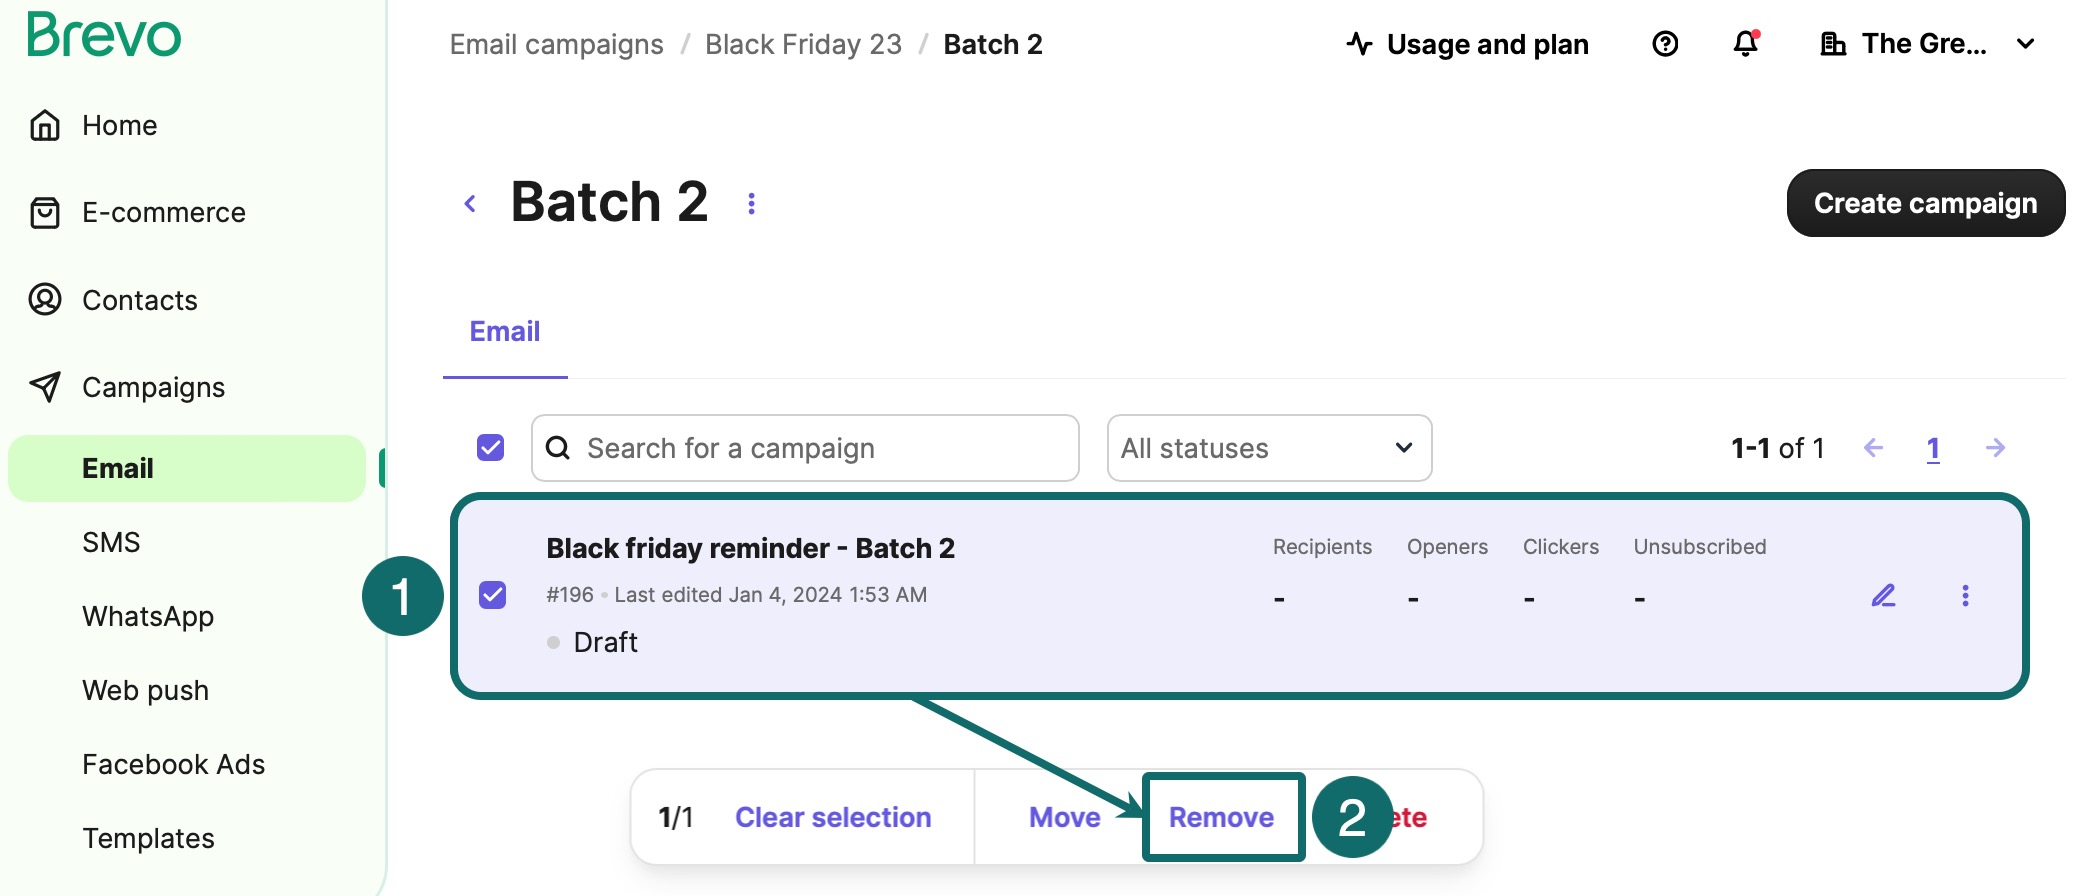
Task: Open the SMS campaigns menu item
Action: [x=111, y=542]
